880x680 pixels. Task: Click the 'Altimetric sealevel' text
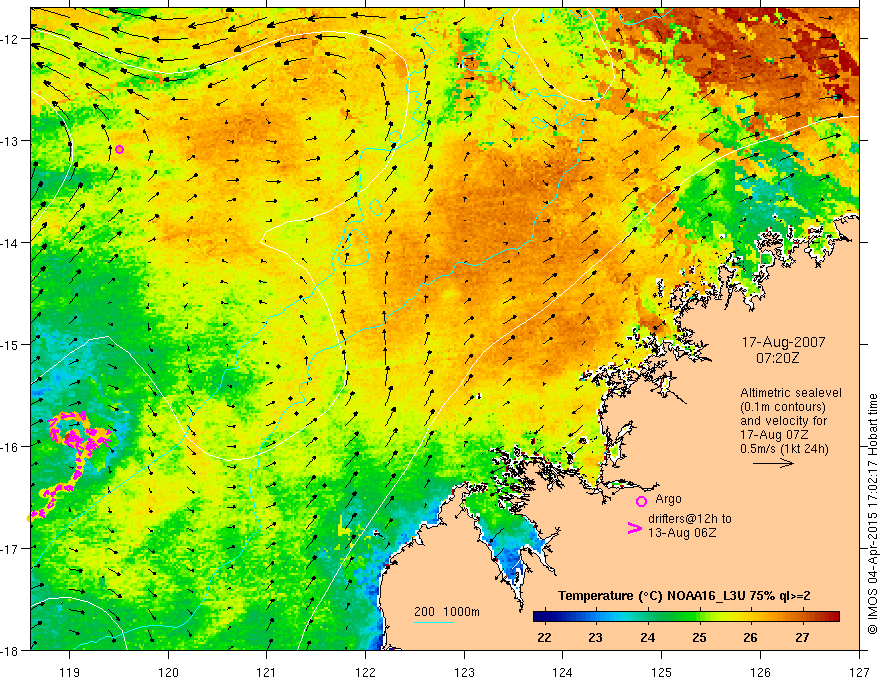click(791, 393)
